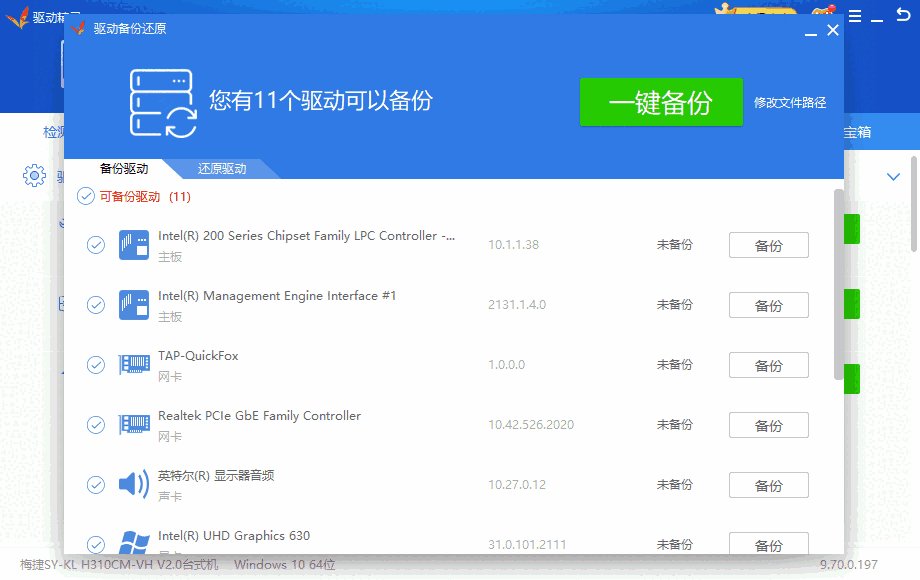Viewport: 920px width, 580px height.
Task: Toggle the 可备份驱动 select-all checkbox
Action: tap(86, 197)
